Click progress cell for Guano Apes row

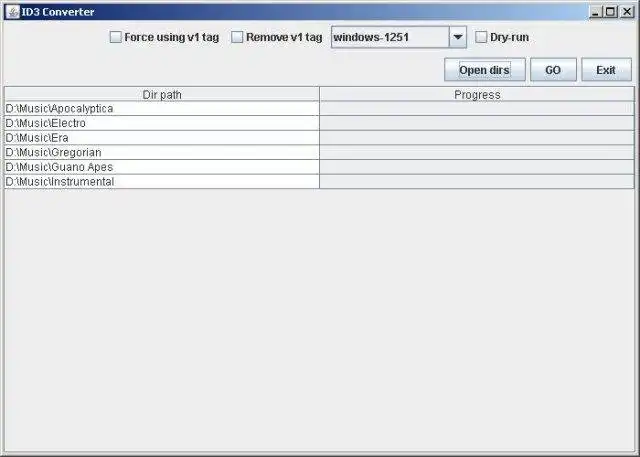pos(477,167)
